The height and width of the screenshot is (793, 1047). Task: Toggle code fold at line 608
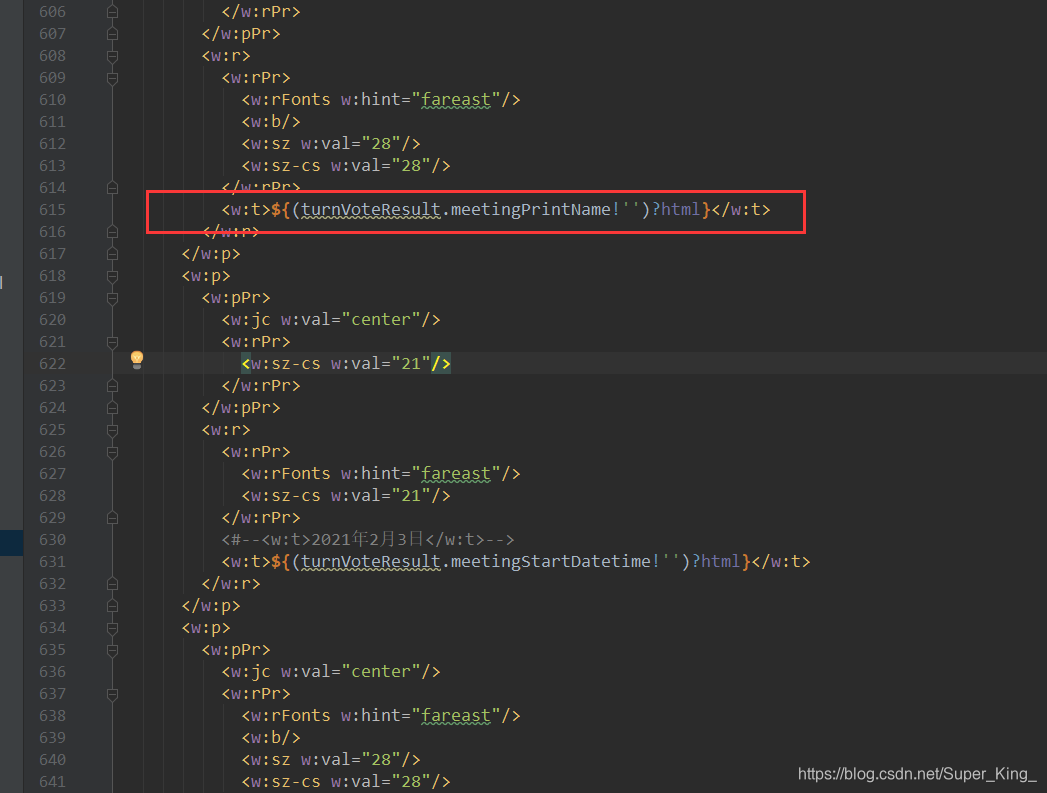pos(112,56)
